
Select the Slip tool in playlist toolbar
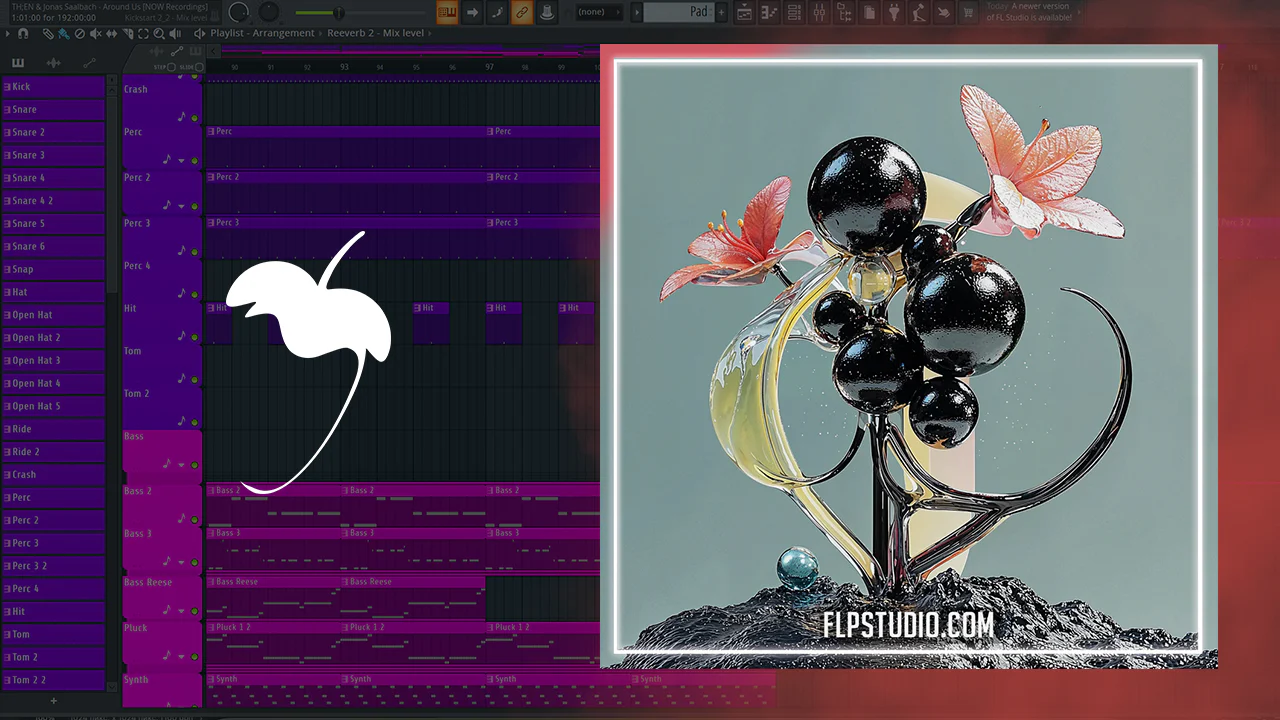111,33
